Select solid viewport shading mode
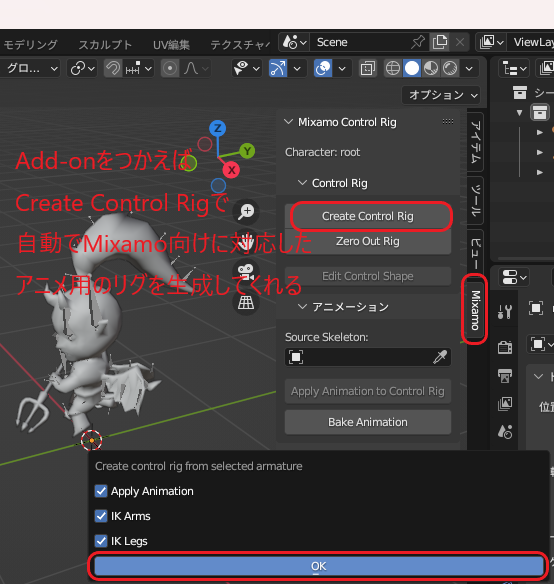 pos(412,69)
